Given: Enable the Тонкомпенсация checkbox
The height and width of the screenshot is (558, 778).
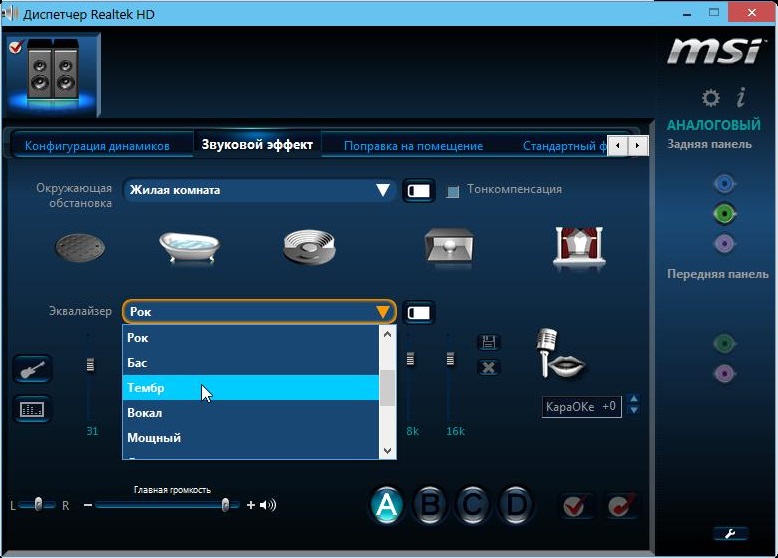Looking at the screenshot, I should [453, 191].
